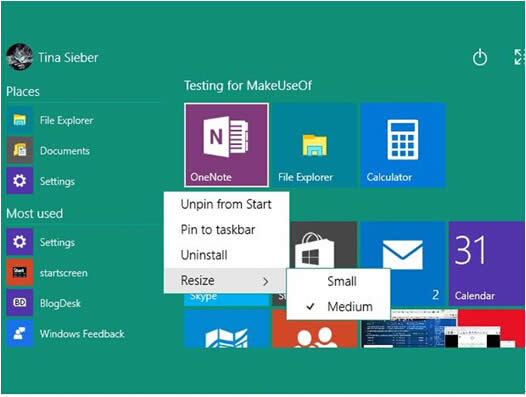Open the Skype tile

[226, 299]
